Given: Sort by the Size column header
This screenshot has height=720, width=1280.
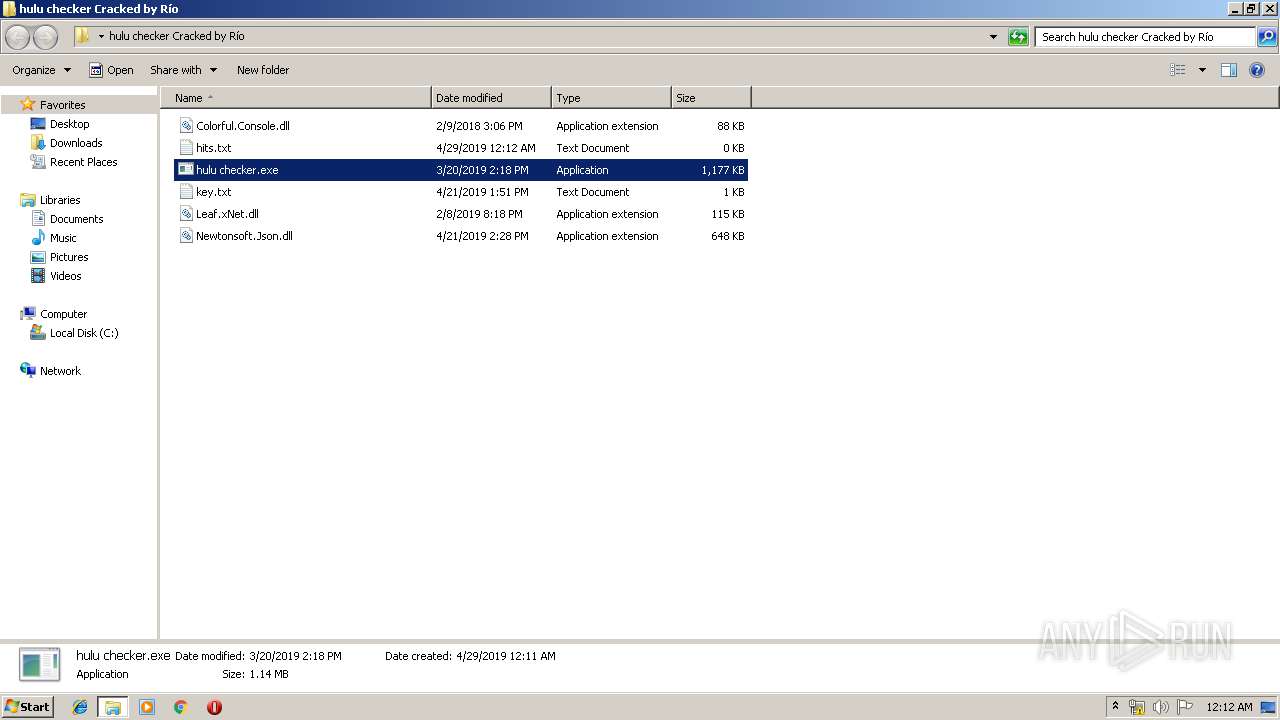Looking at the screenshot, I should click(x=711, y=98).
